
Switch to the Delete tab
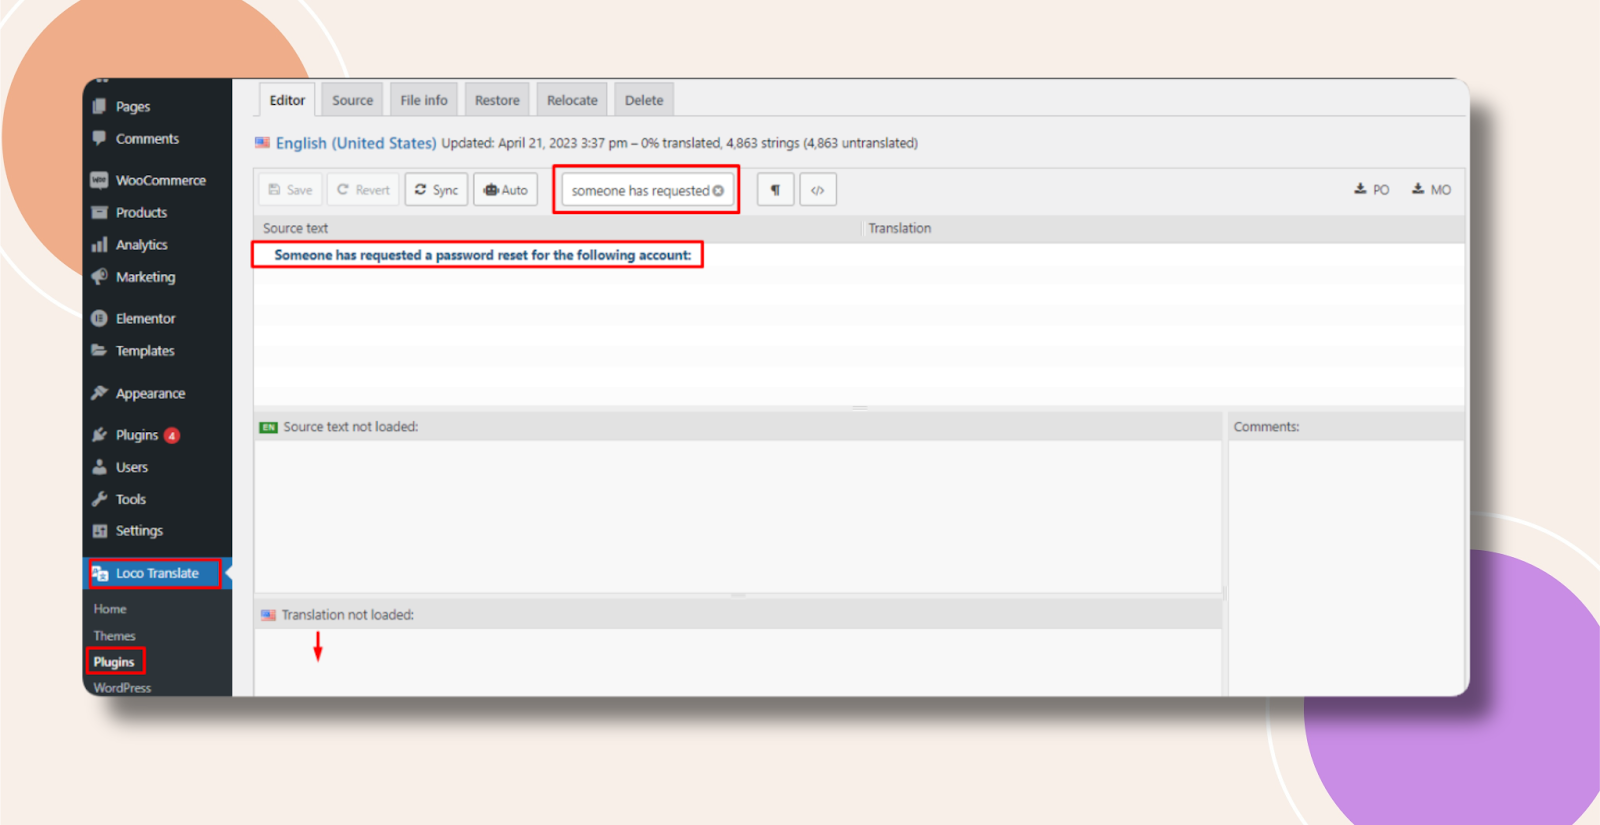point(644,100)
